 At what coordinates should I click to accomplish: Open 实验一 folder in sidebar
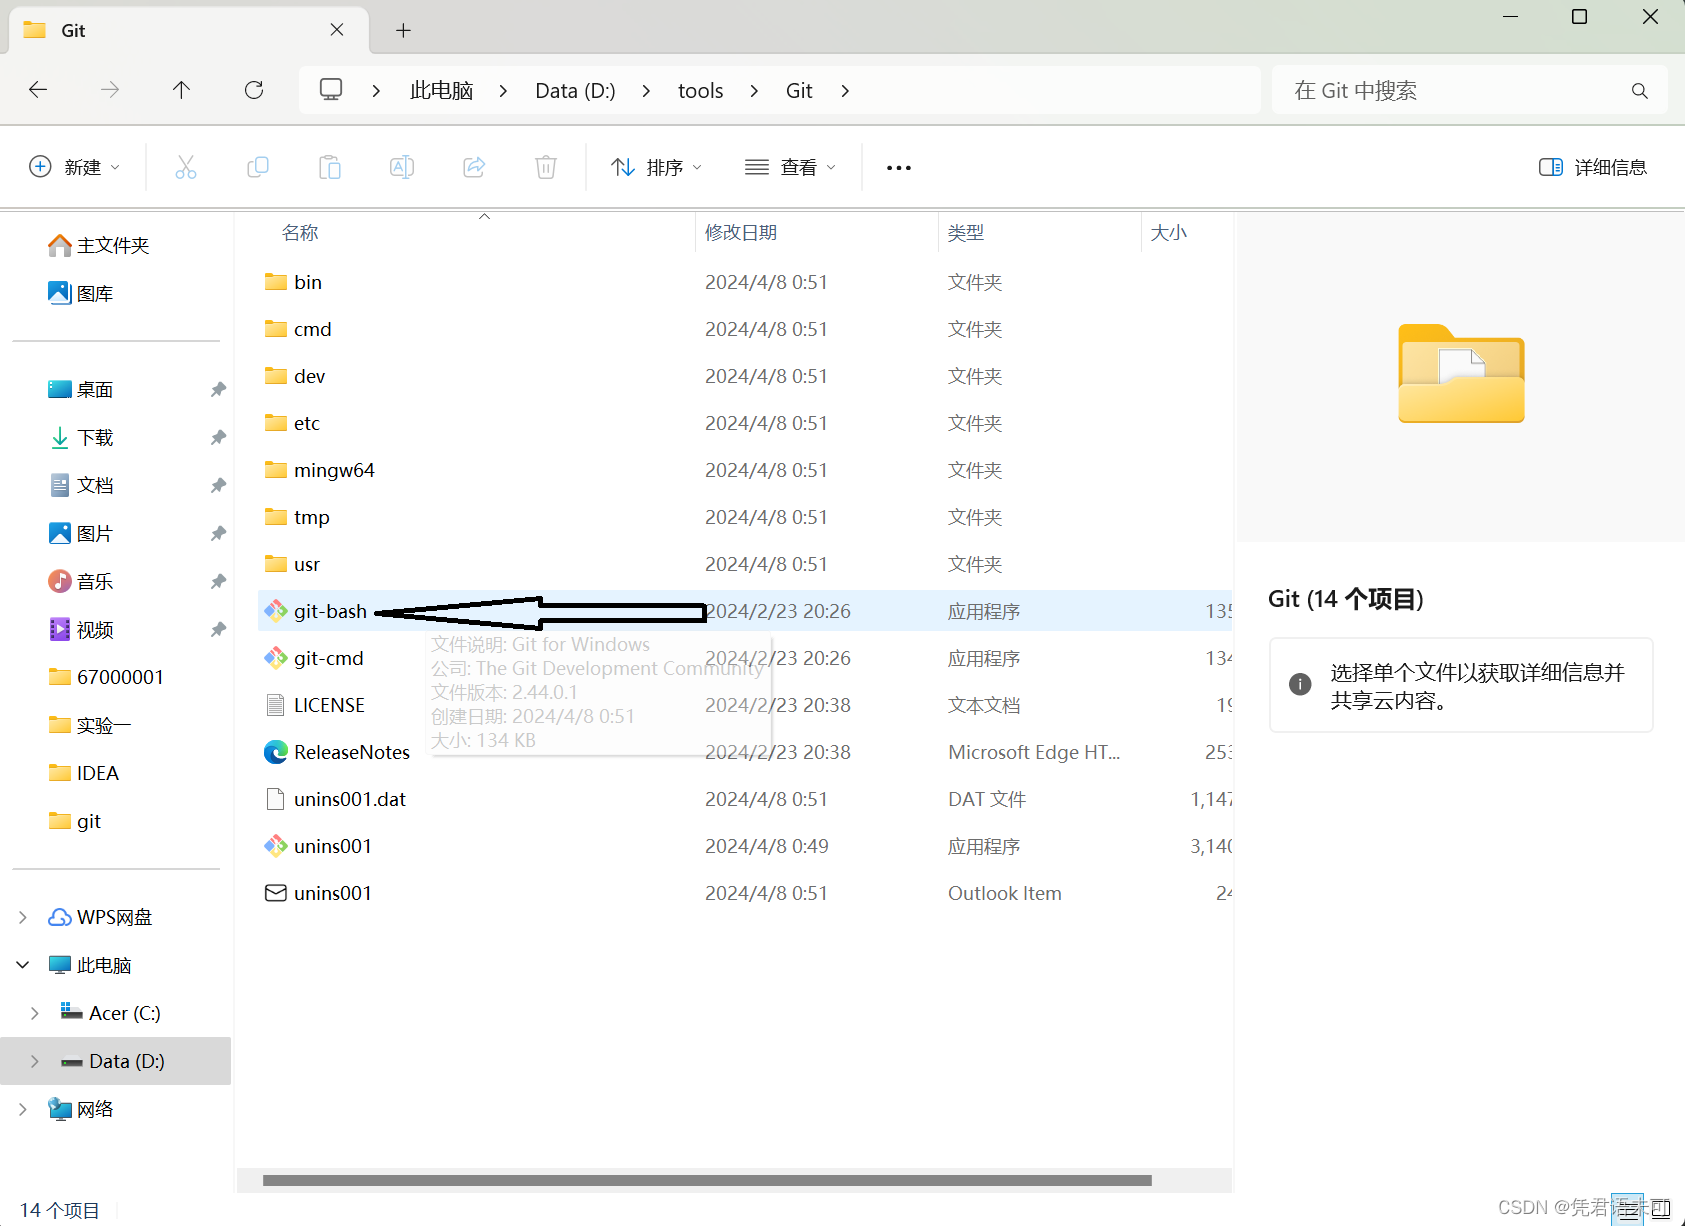click(89, 725)
